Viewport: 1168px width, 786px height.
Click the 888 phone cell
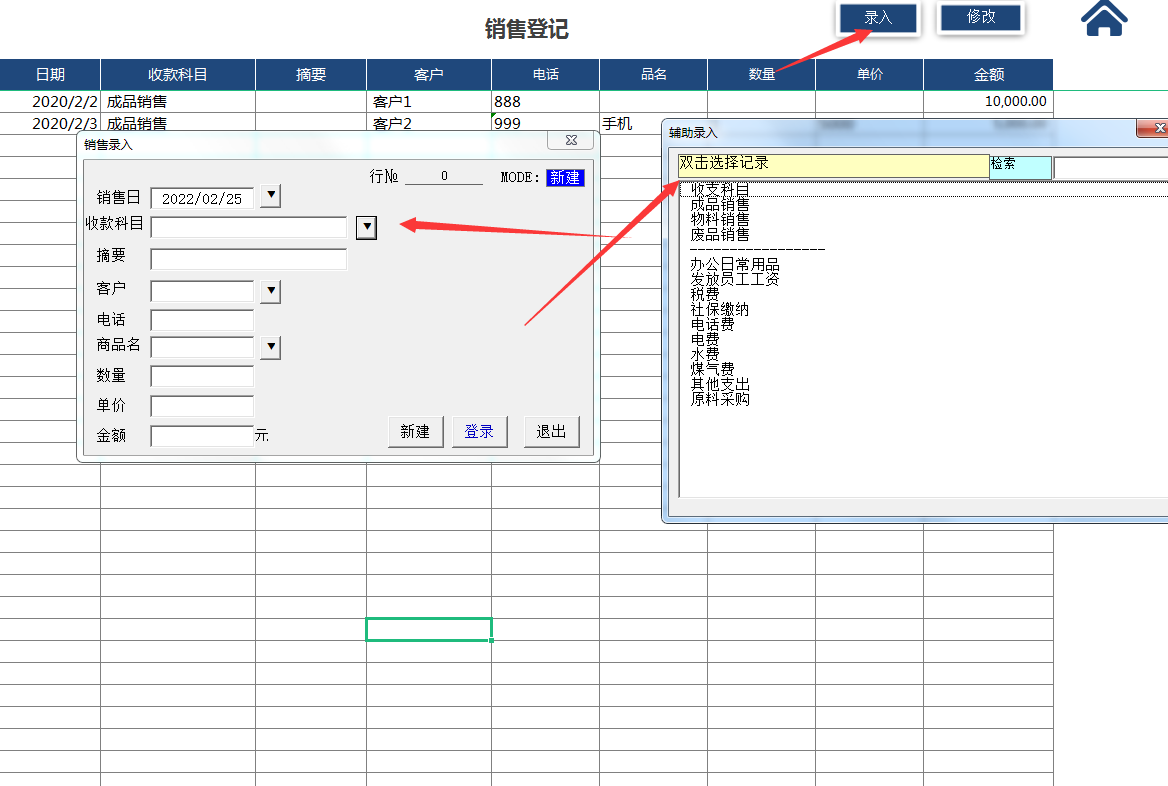coord(545,101)
